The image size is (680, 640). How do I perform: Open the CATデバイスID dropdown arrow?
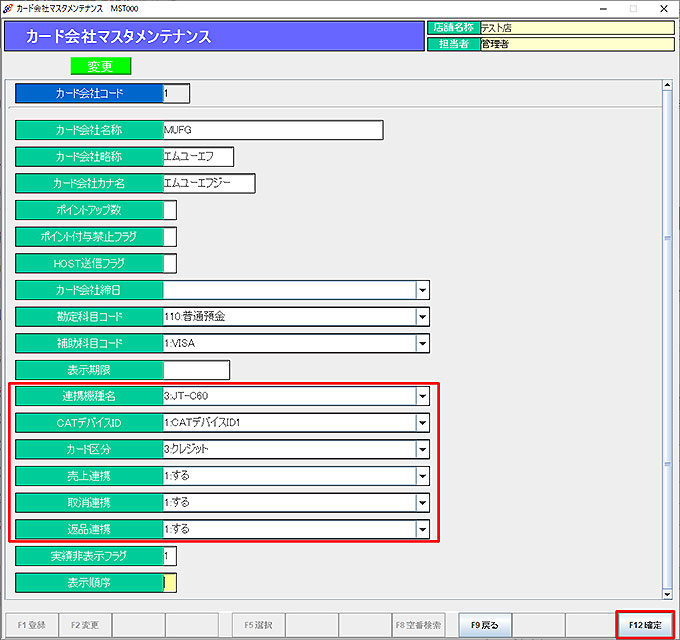click(422, 423)
